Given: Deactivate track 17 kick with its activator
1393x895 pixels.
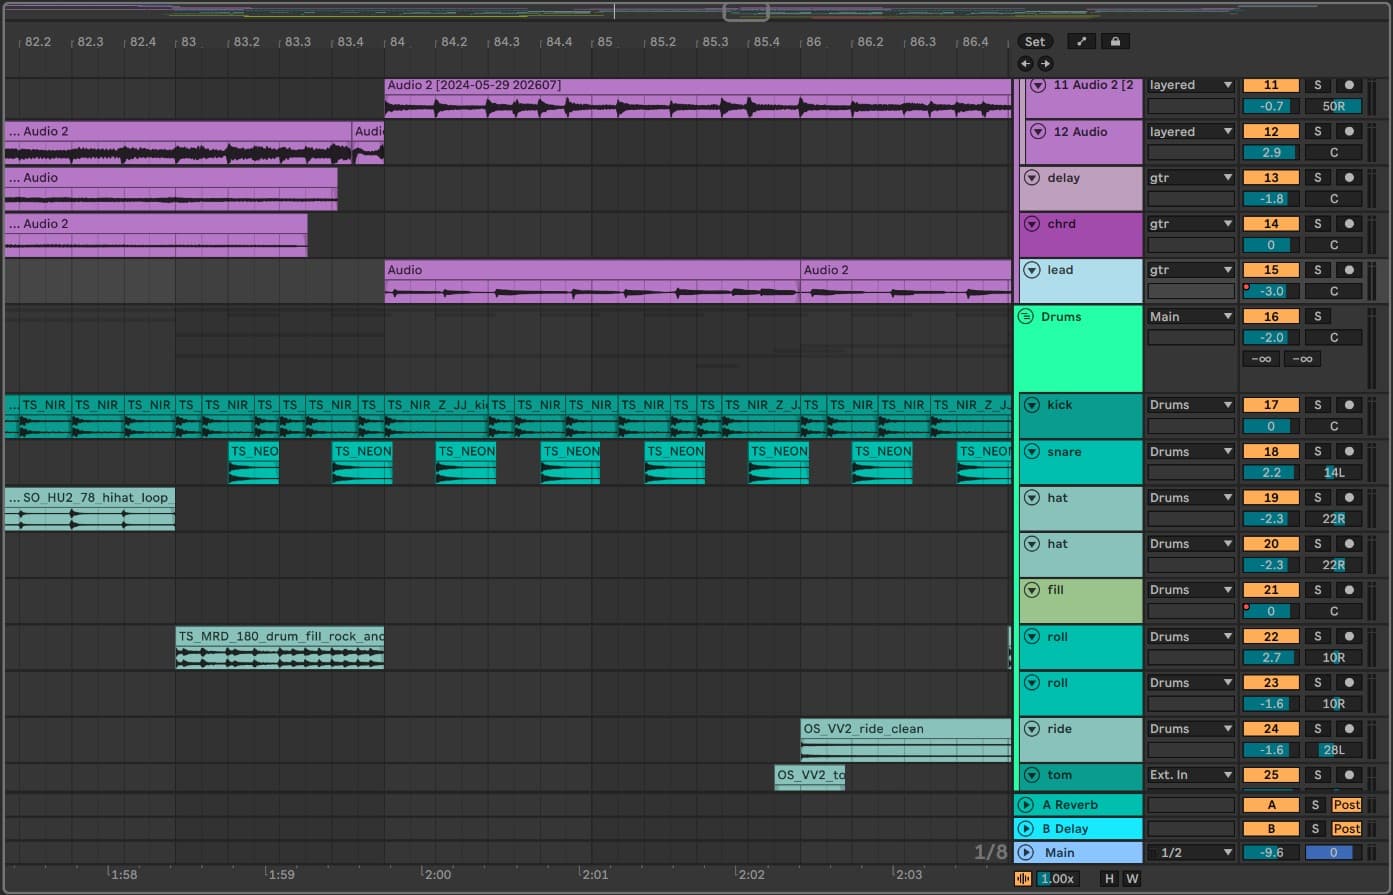Looking at the screenshot, I should 1271,405.
